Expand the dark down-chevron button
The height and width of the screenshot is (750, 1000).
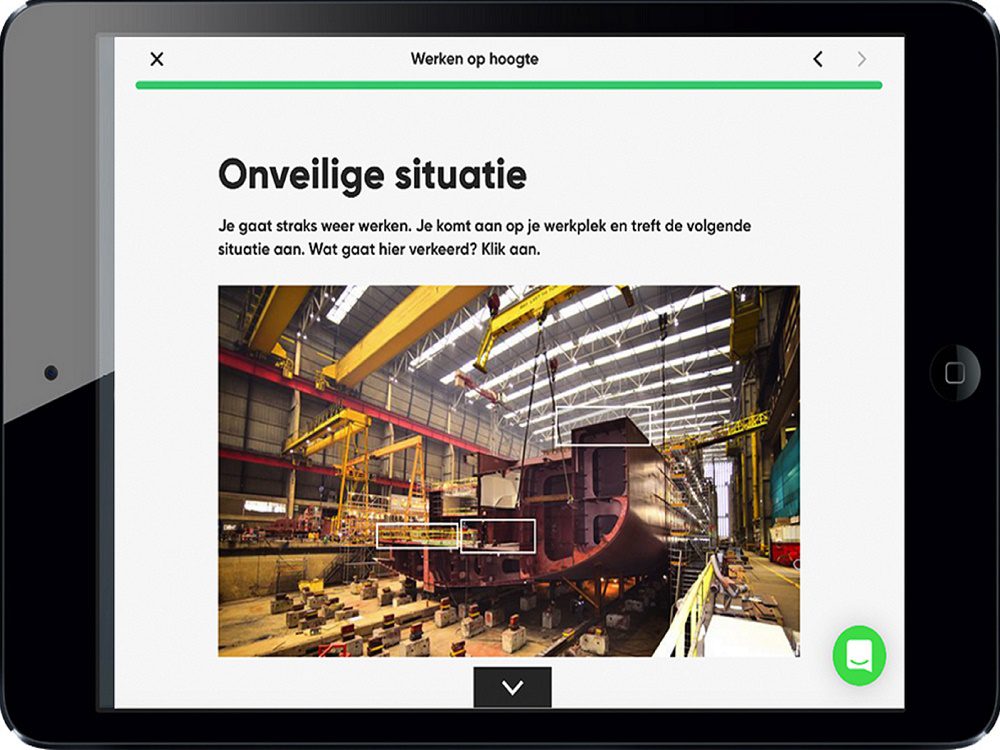(x=513, y=687)
